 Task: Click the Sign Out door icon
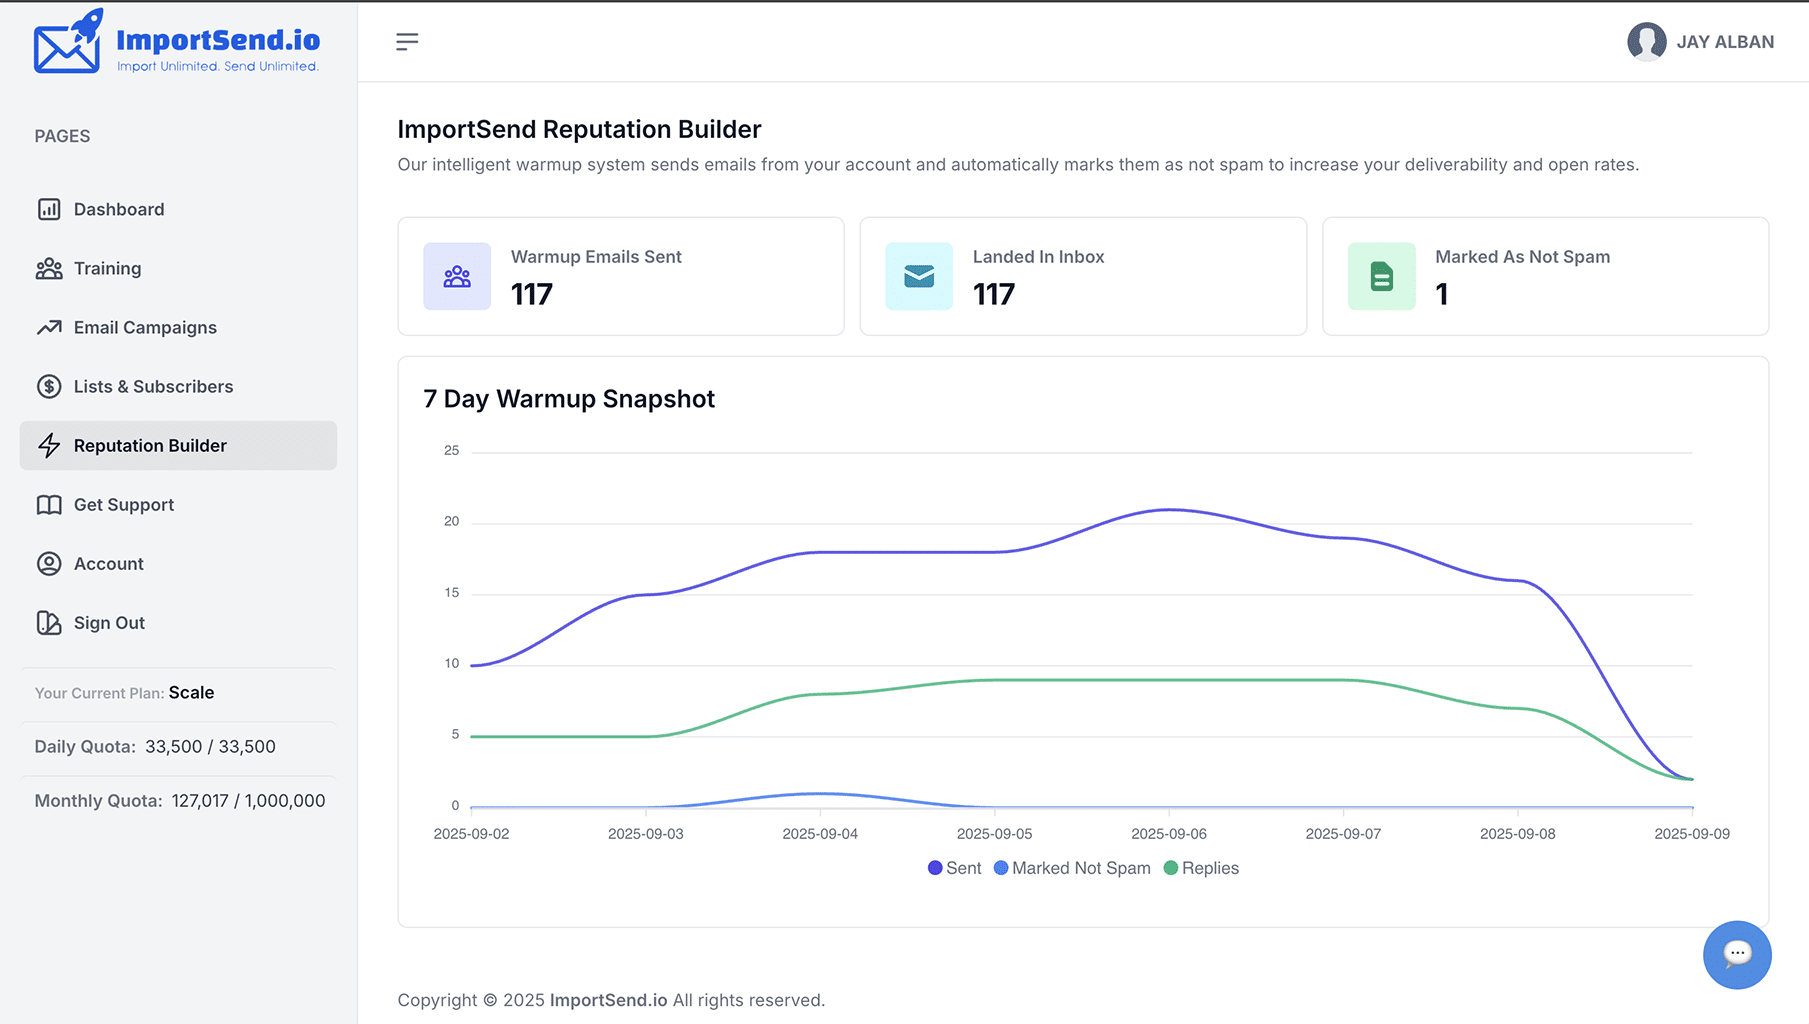(x=49, y=623)
